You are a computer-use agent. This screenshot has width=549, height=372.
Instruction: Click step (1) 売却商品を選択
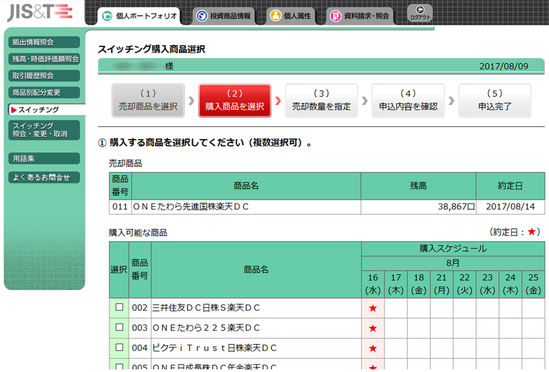pyautogui.click(x=148, y=100)
